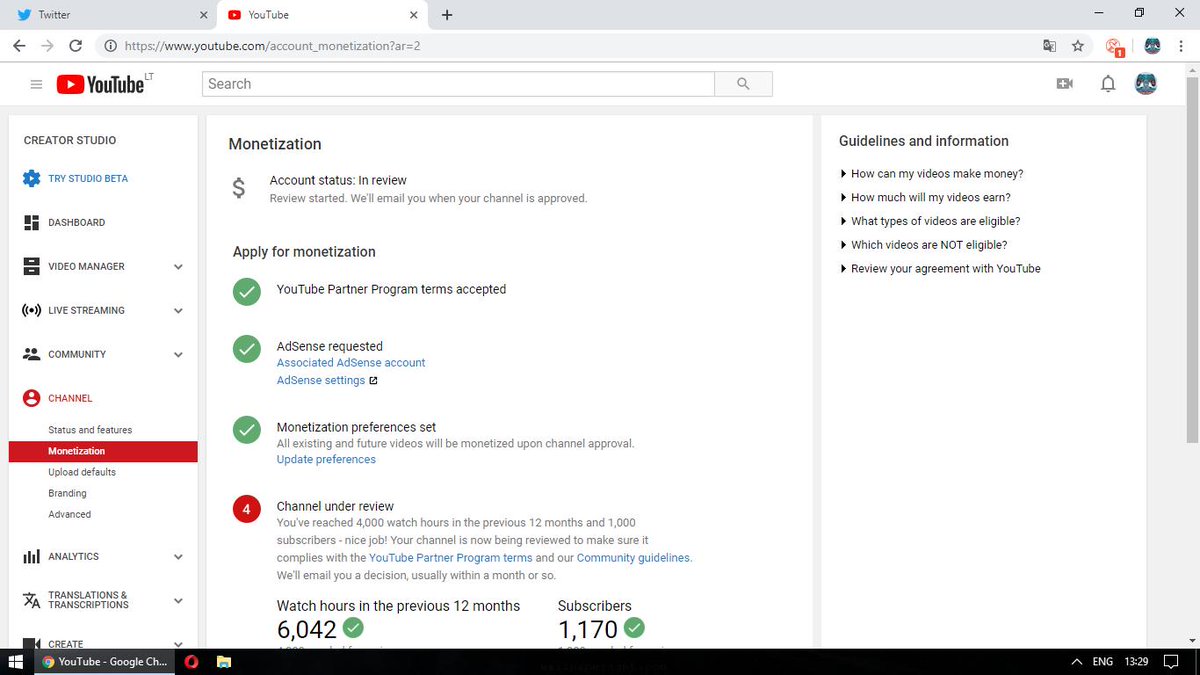Expand the Live Streaming section

pyautogui.click(x=178, y=311)
